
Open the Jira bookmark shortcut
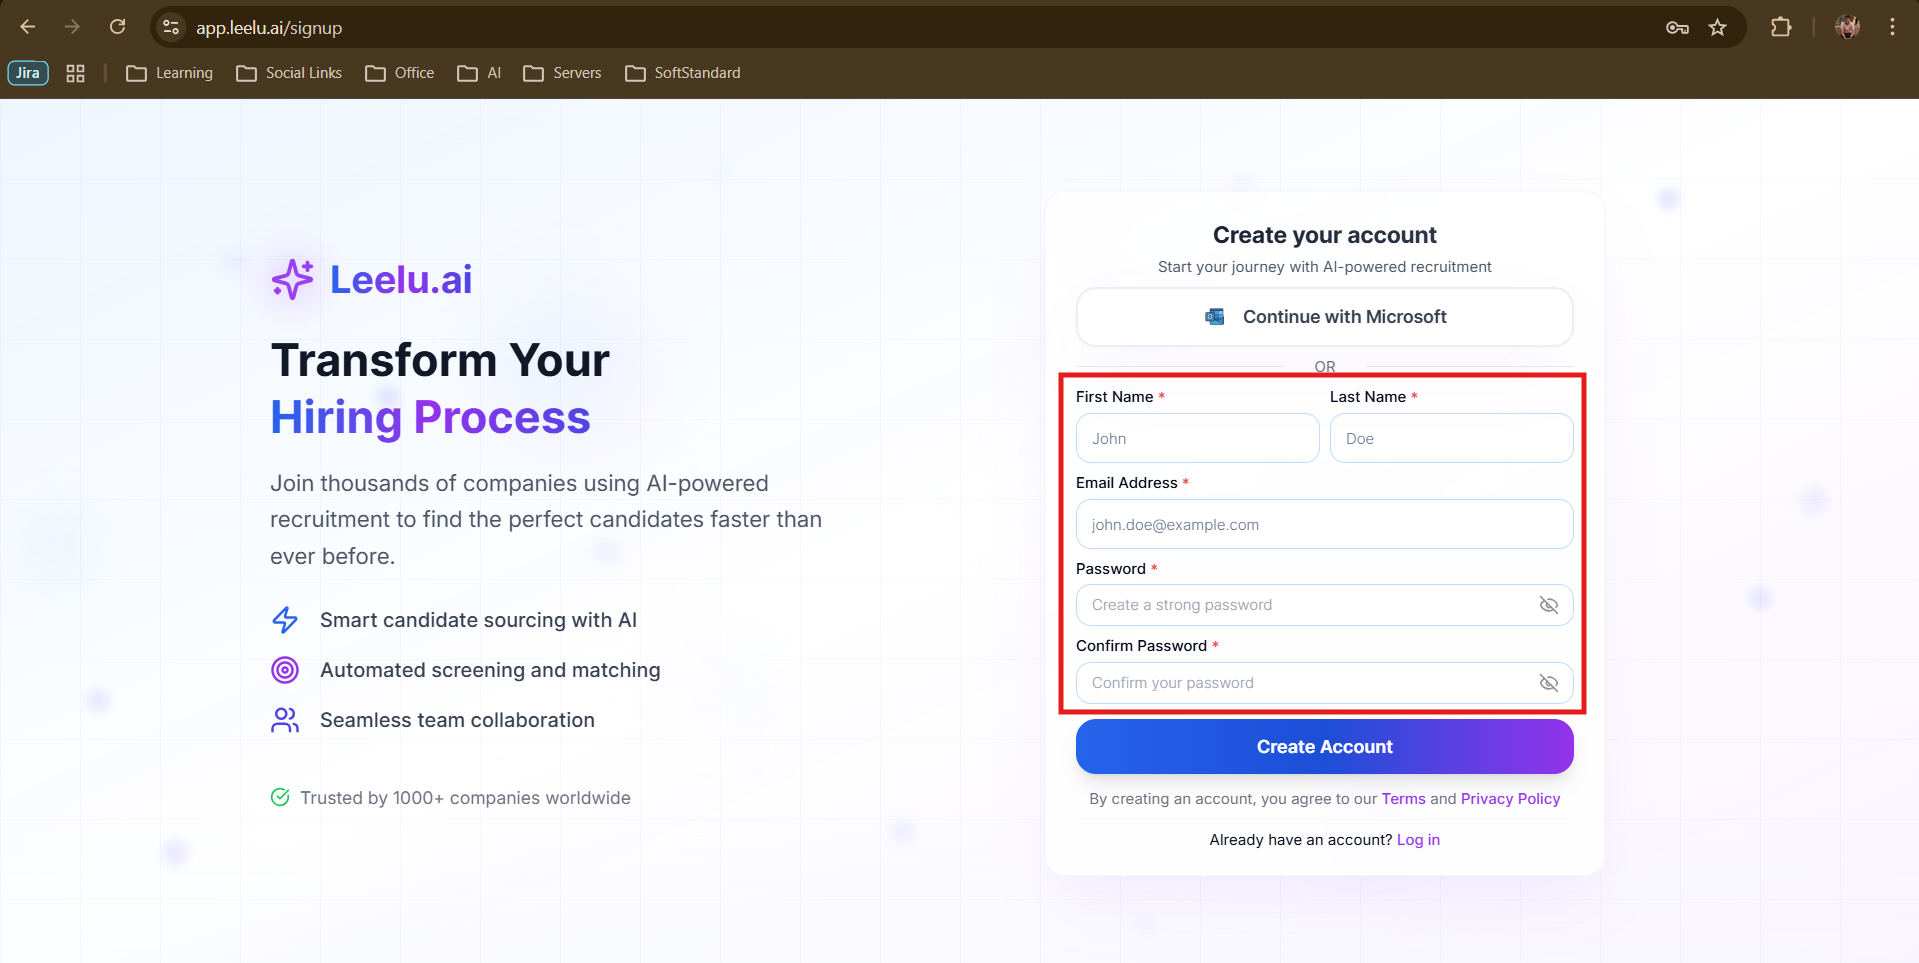pyautogui.click(x=28, y=73)
